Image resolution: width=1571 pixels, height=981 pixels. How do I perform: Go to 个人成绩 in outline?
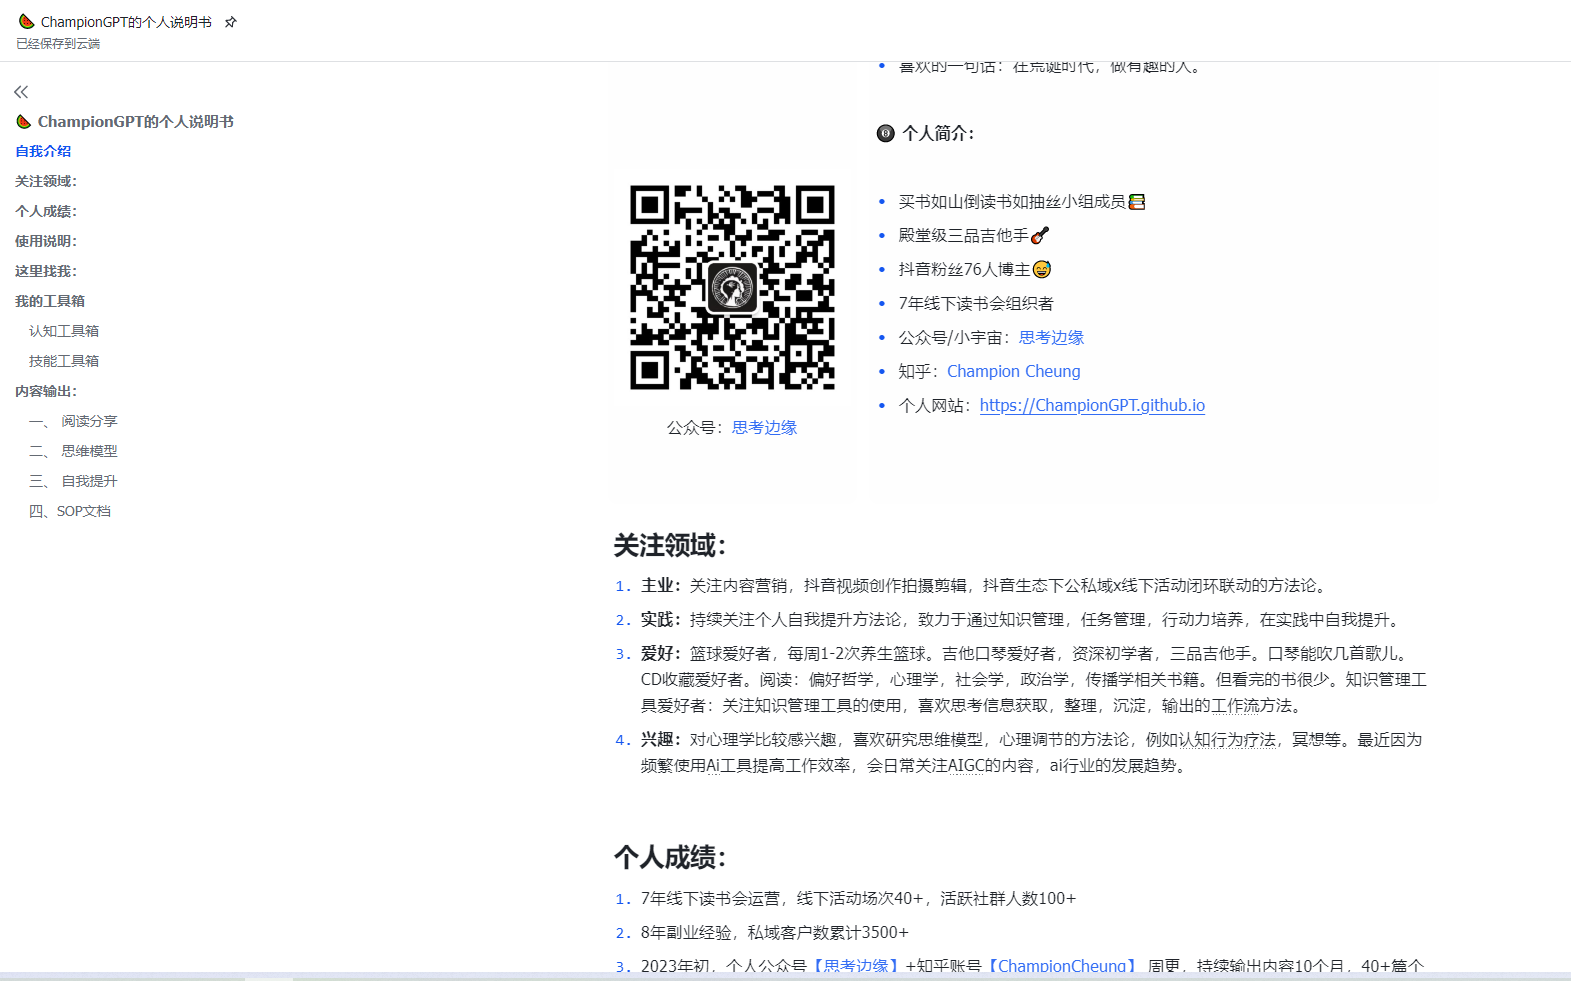46,211
